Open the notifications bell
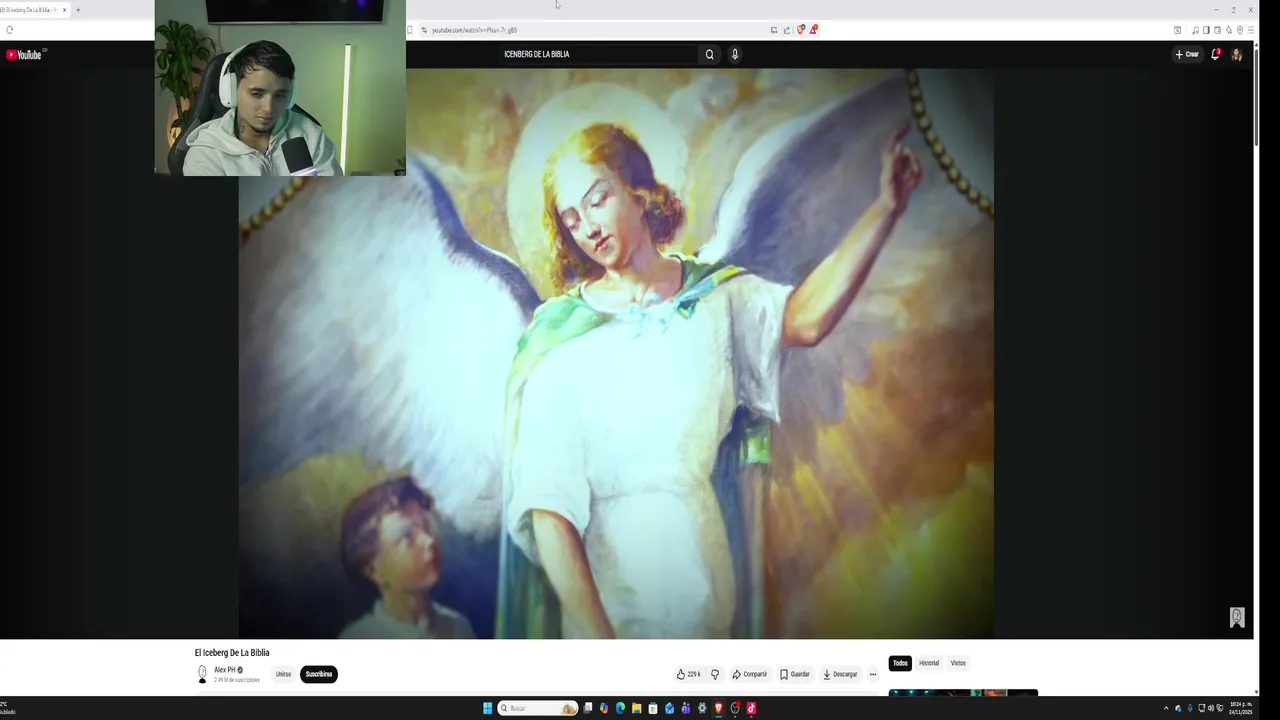 coord(1216,55)
